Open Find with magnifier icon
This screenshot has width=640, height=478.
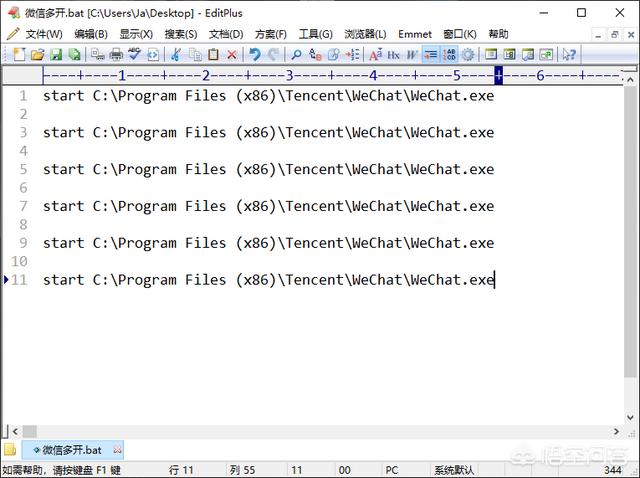(x=296, y=54)
